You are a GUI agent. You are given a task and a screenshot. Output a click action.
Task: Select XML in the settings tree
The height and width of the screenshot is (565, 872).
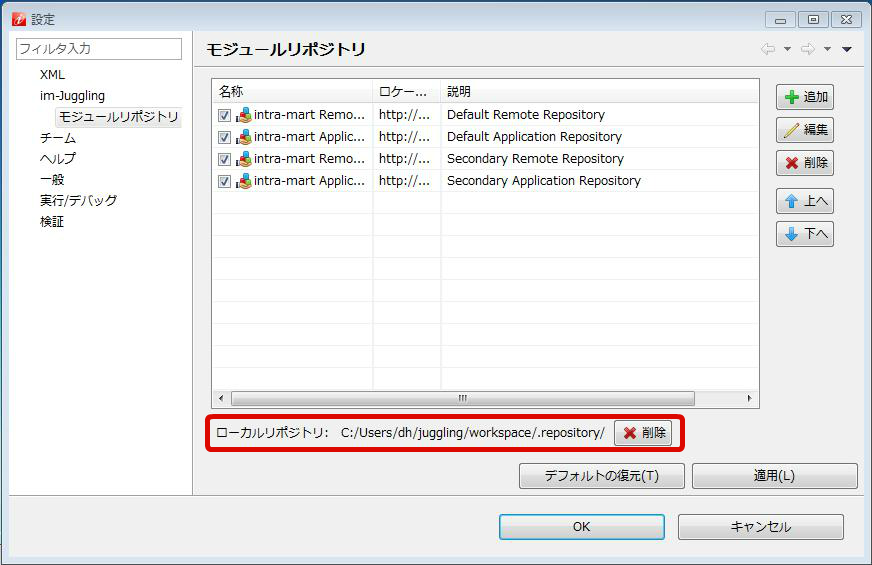pyautogui.click(x=52, y=75)
